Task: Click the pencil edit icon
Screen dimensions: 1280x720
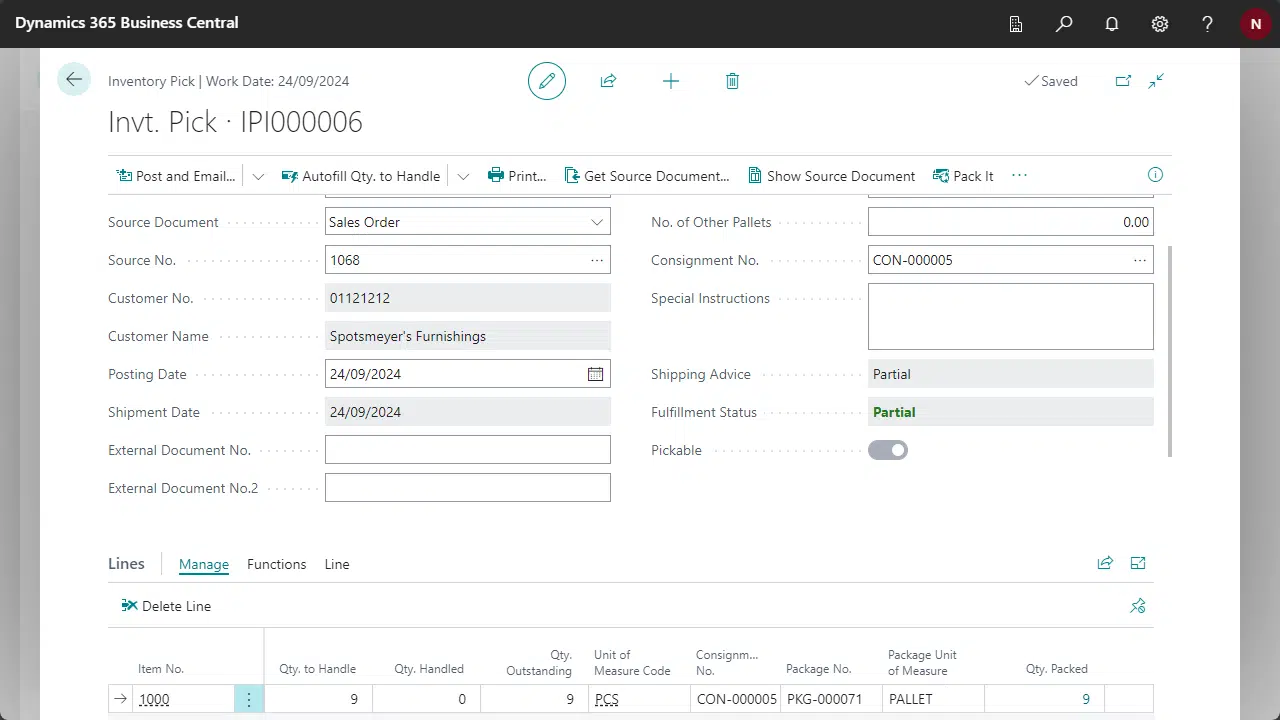Action: click(x=547, y=81)
